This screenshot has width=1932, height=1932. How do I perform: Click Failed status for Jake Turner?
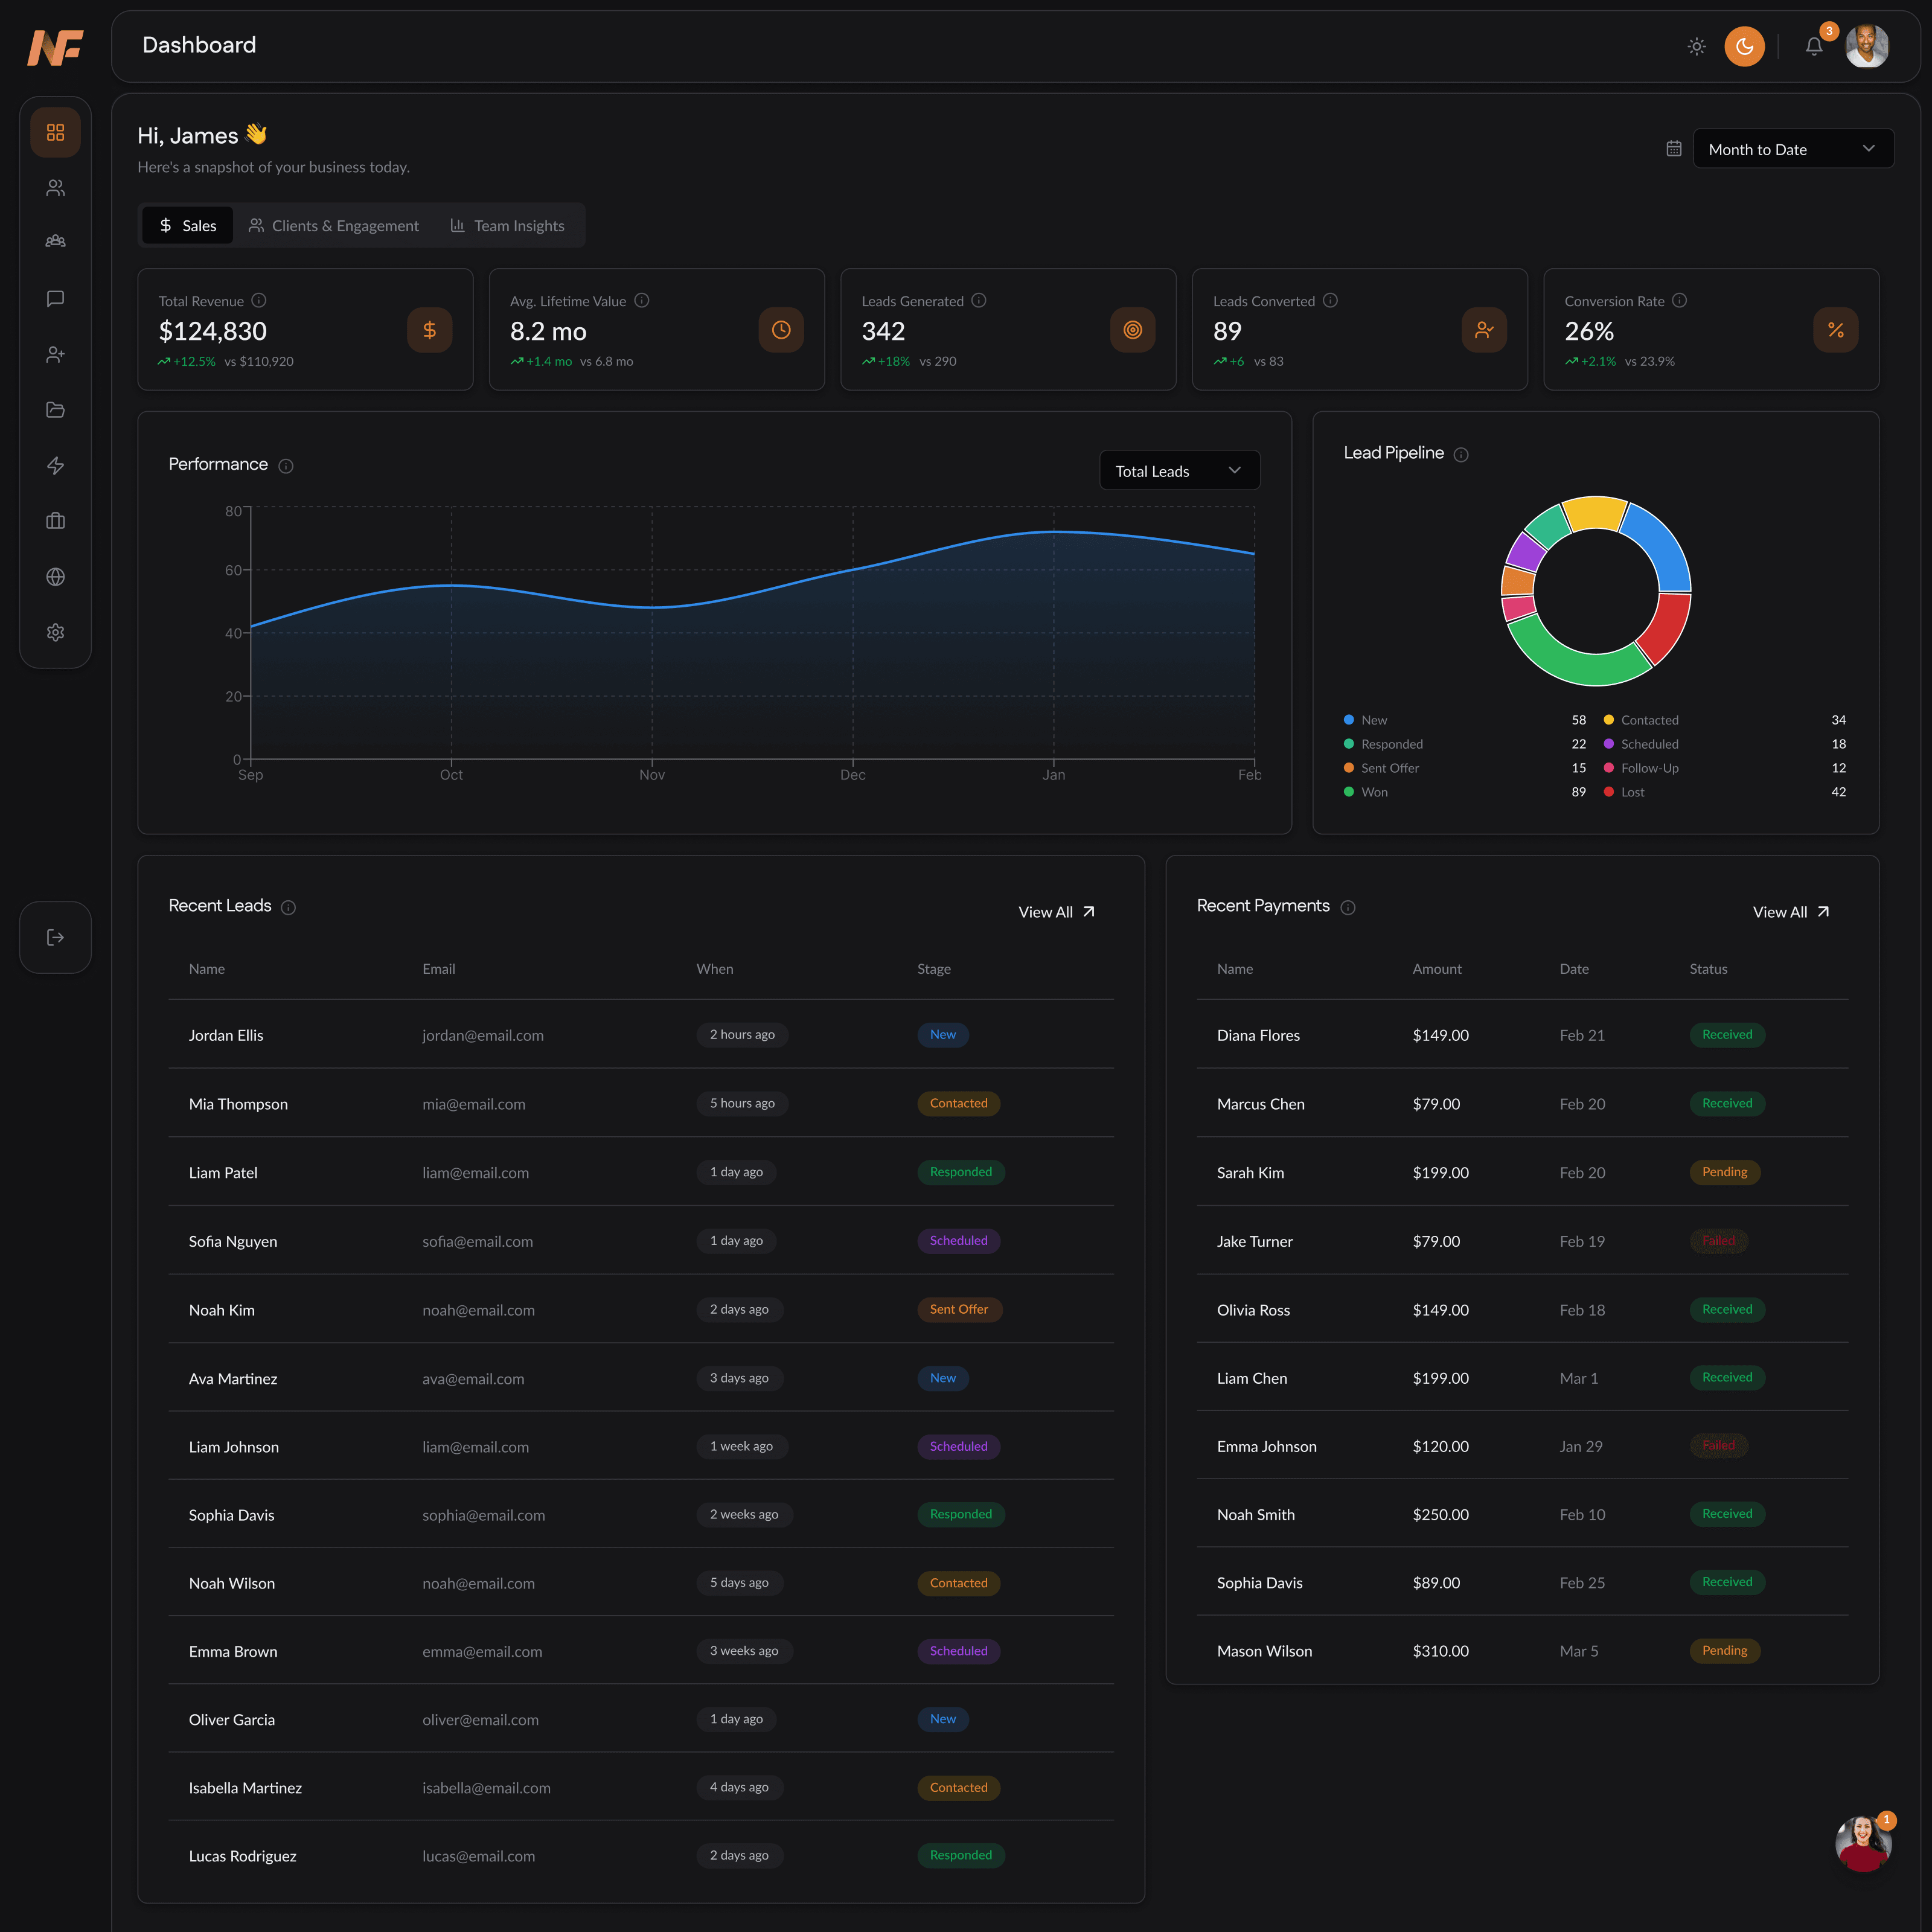[1718, 1241]
